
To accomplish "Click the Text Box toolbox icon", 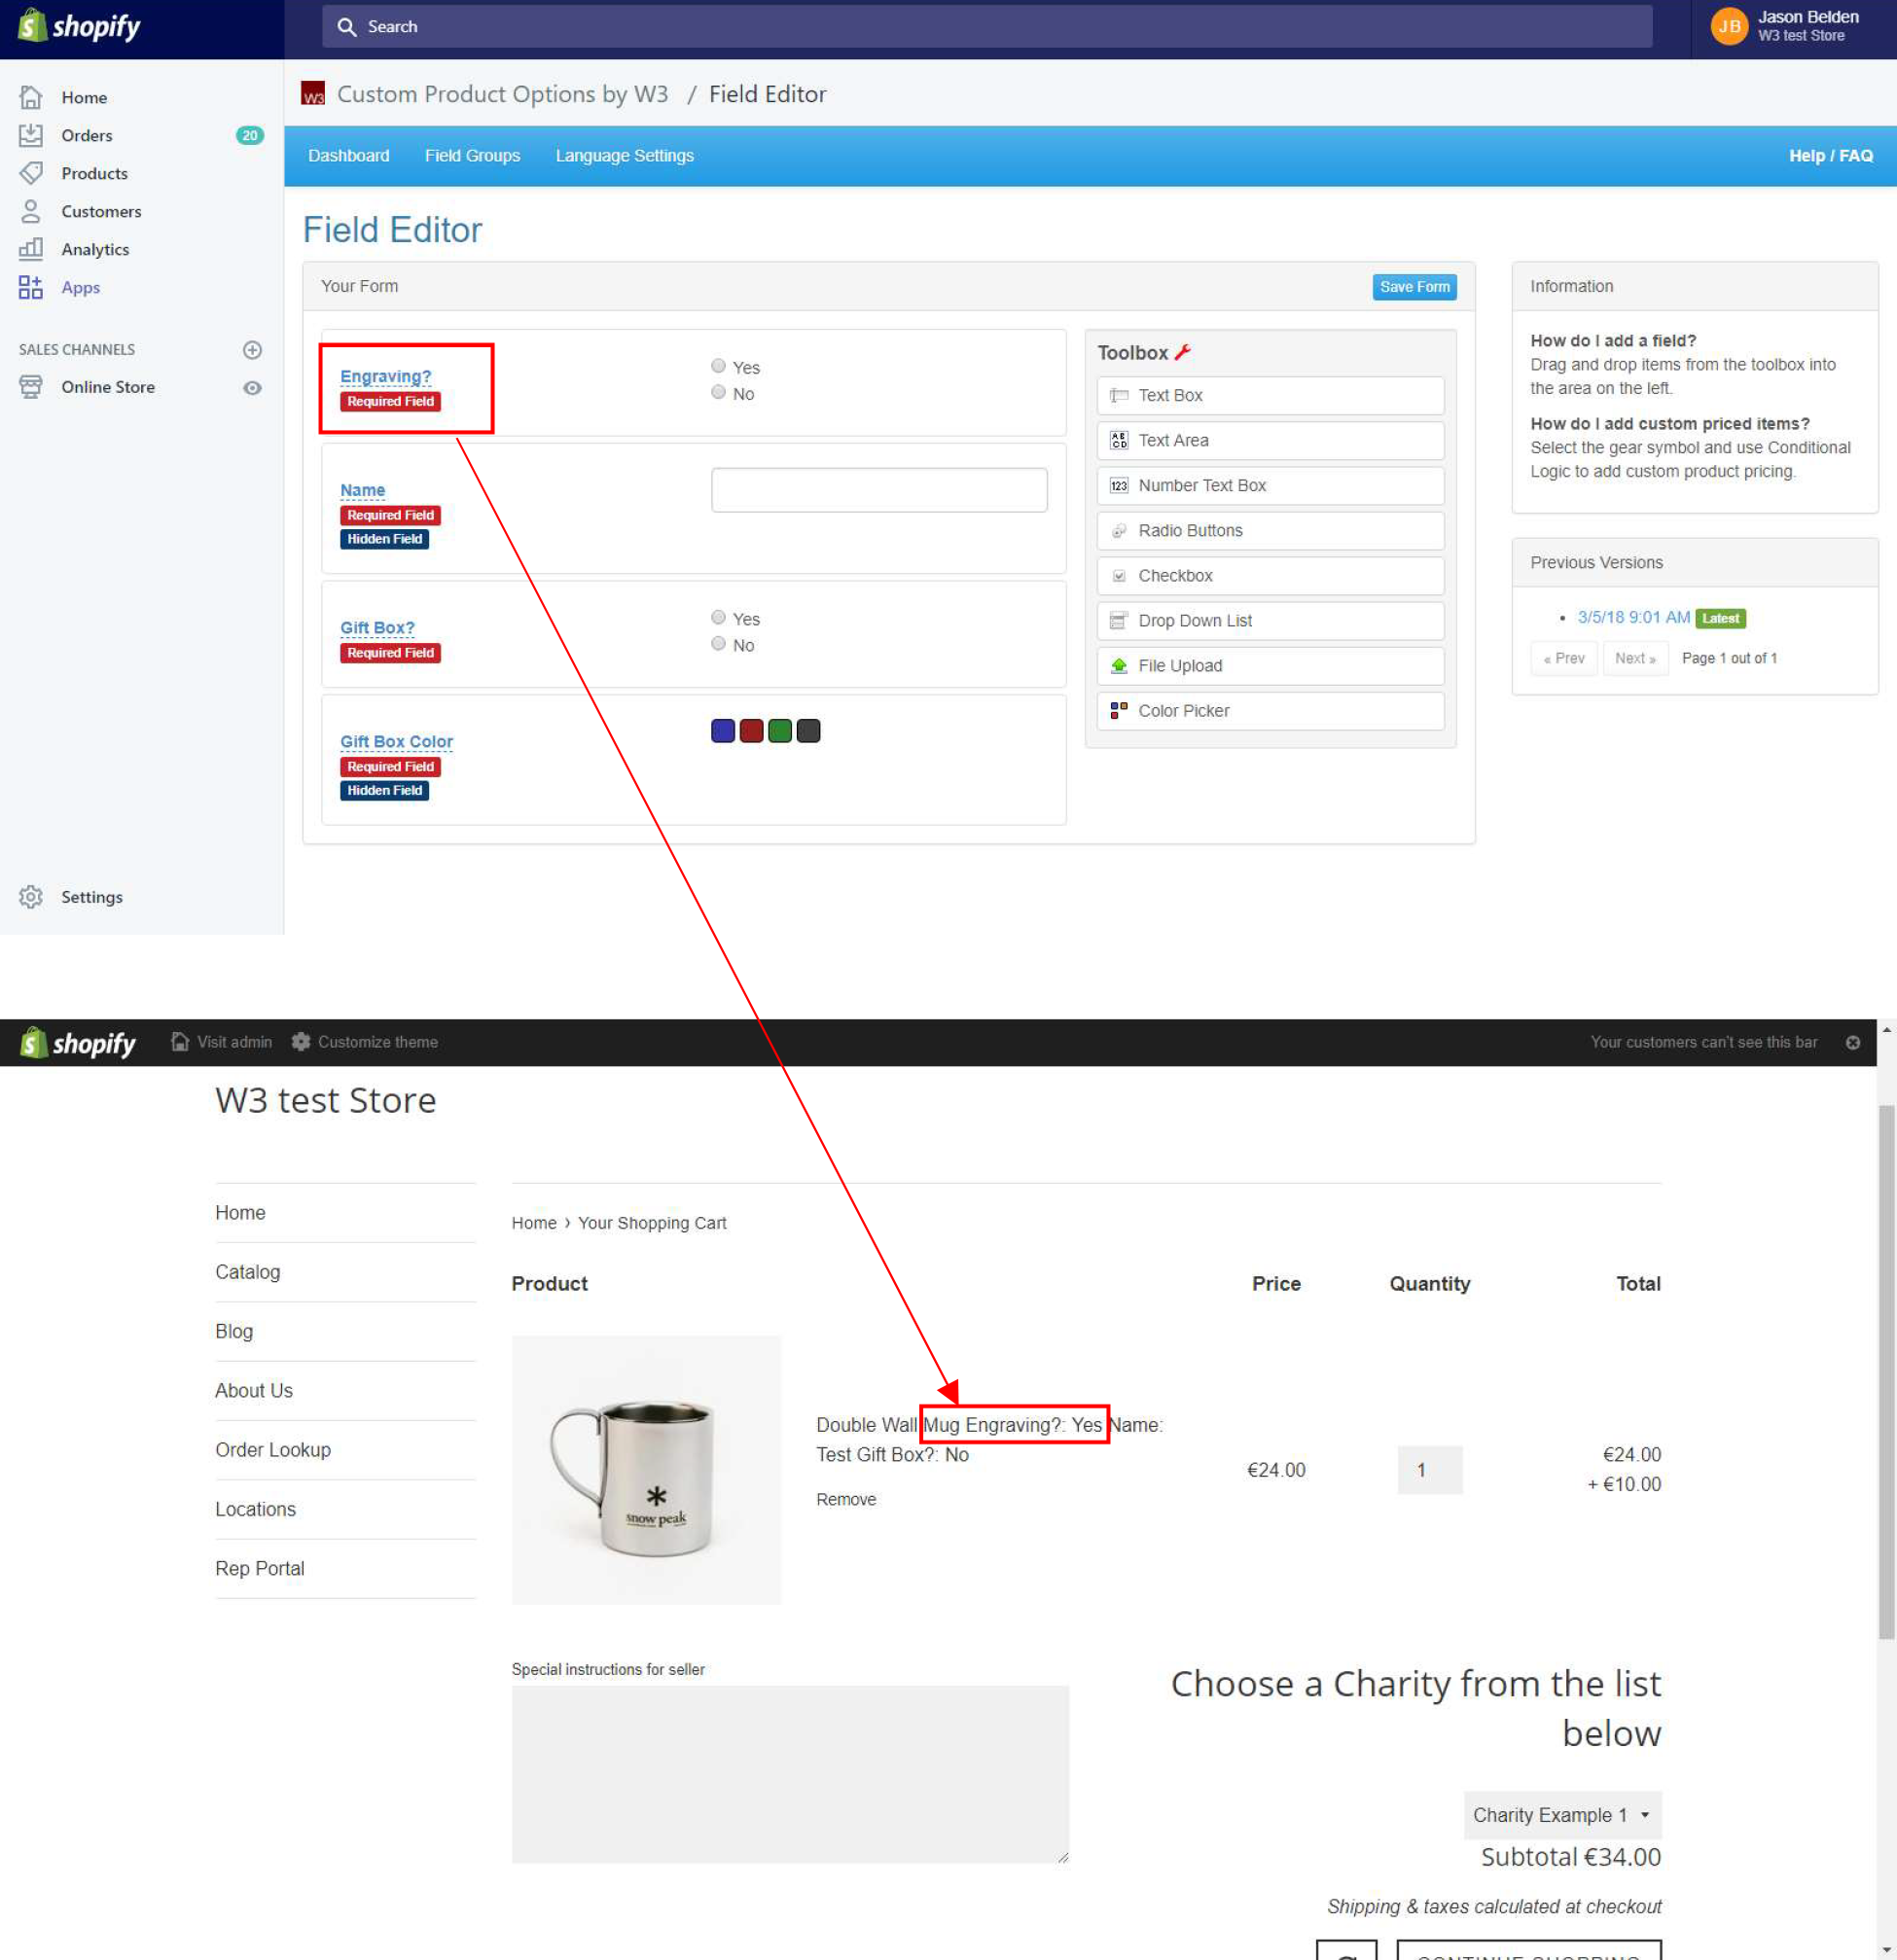I will pyautogui.click(x=1119, y=396).
